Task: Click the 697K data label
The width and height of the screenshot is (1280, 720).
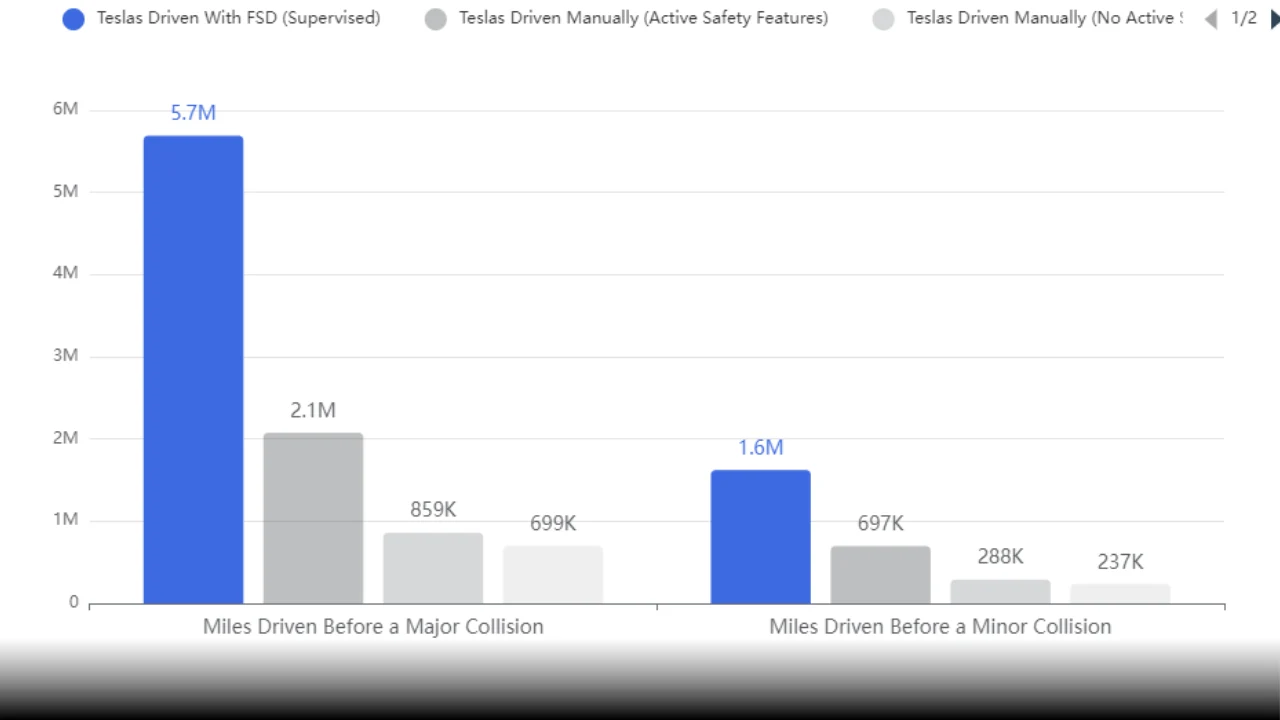Action: [881, 523]
